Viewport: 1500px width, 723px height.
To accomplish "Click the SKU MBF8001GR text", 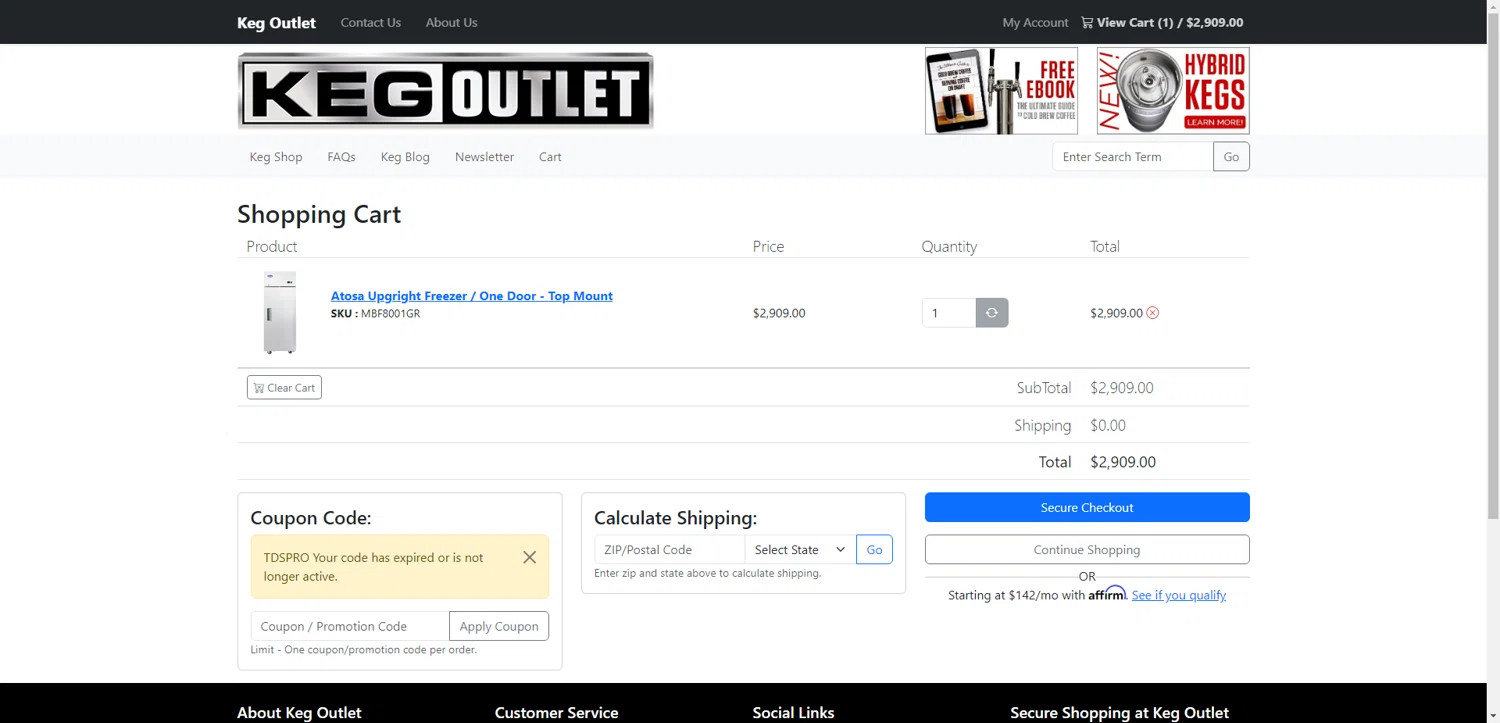I will click(375, 314).
